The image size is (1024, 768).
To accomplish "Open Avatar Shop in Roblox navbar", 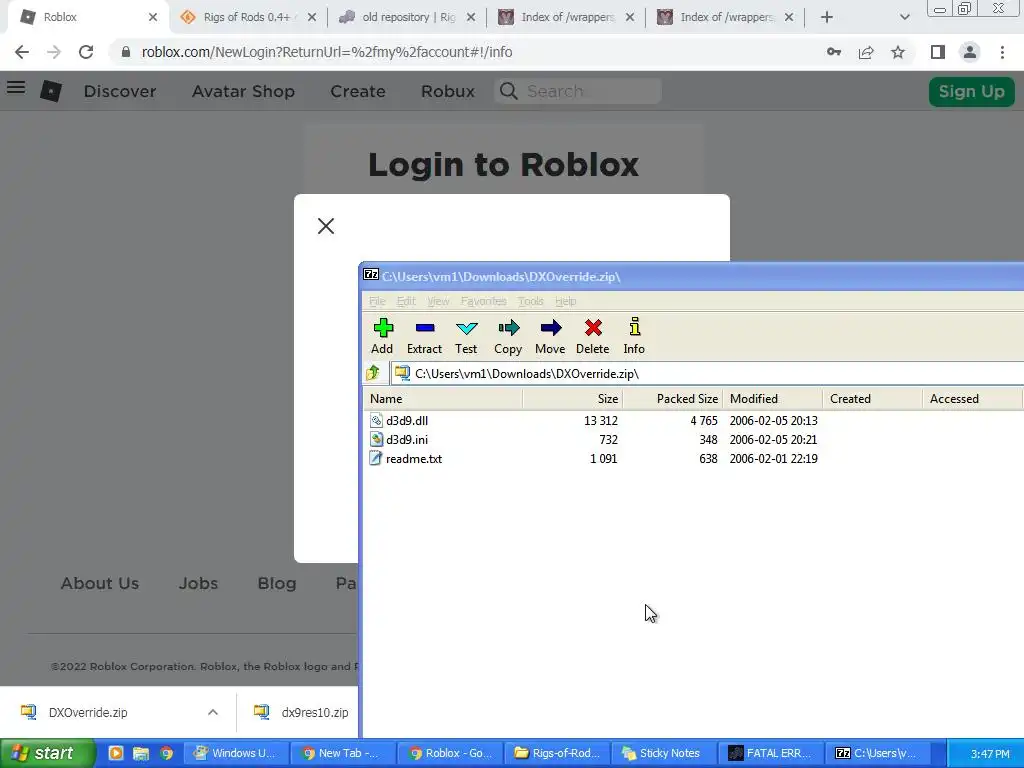I will pos(243,91).
